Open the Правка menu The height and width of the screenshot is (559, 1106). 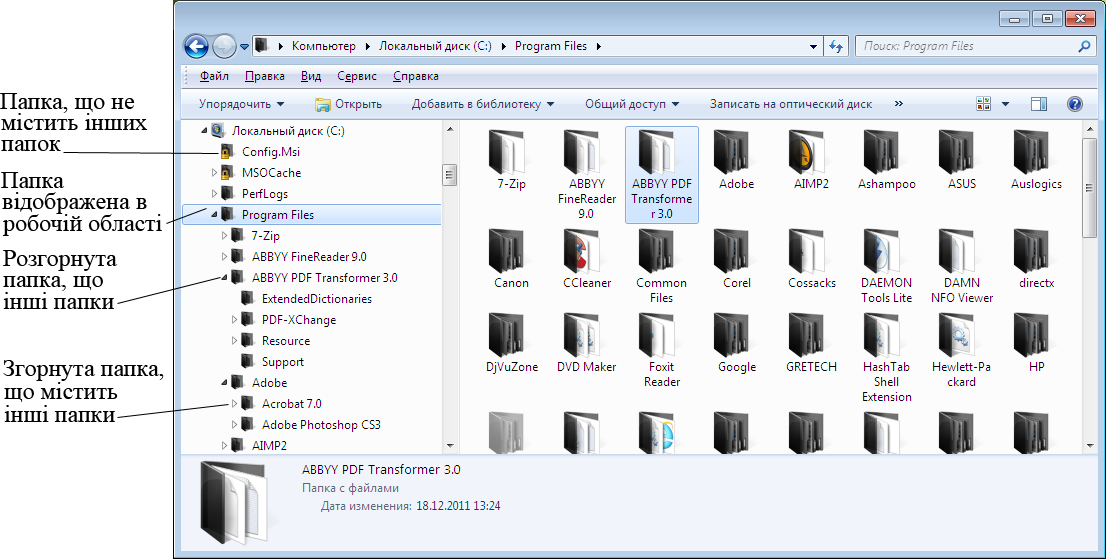[265, 76]
